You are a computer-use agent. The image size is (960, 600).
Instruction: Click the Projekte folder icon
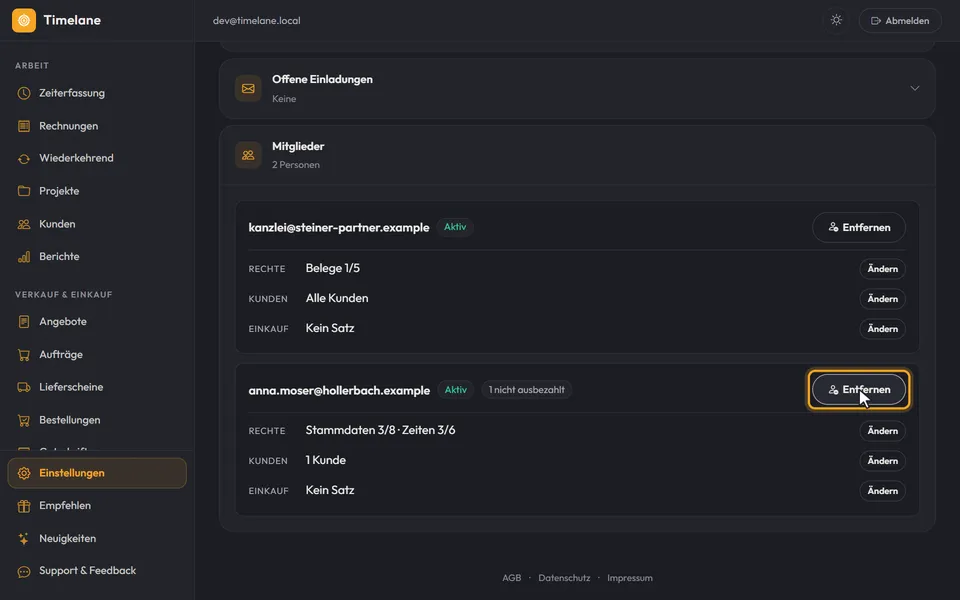24,191
